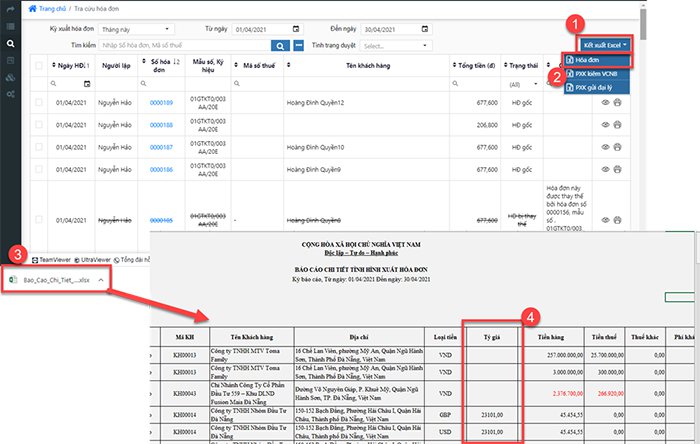Check the row for invoice 0000189
The height and width of the screenshot is (444, 700).
pos(39,102)
